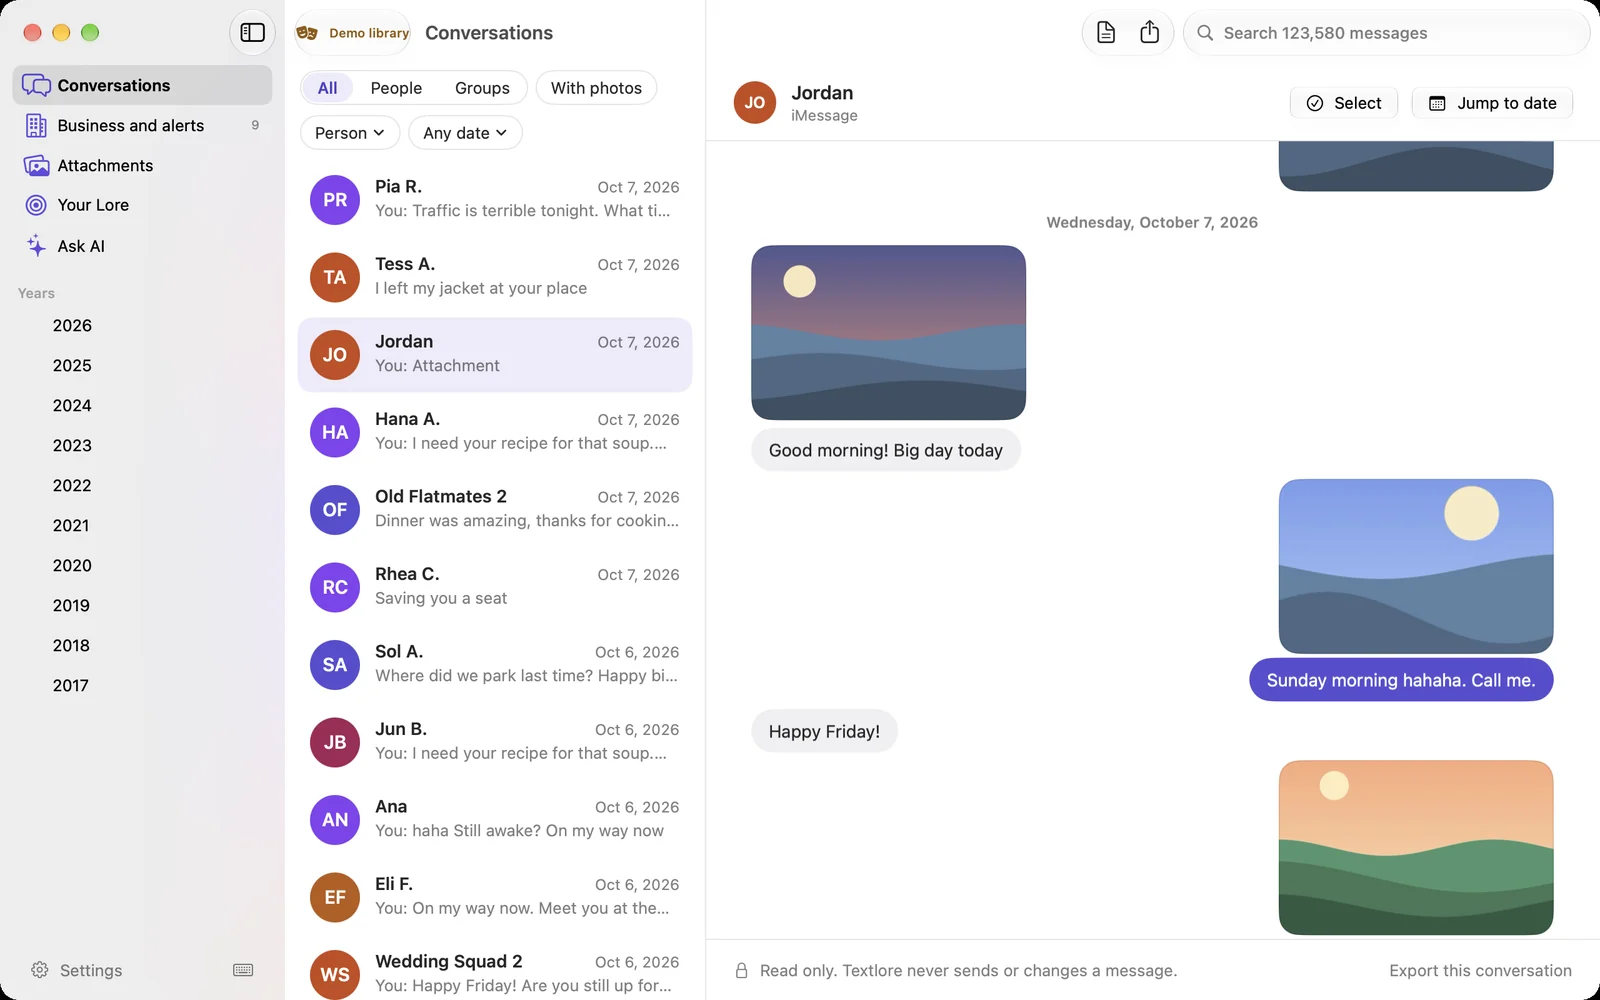This screenshot has height=1000, width=1600.
Task: Go to Your Lore section
Action: [142, 205]
